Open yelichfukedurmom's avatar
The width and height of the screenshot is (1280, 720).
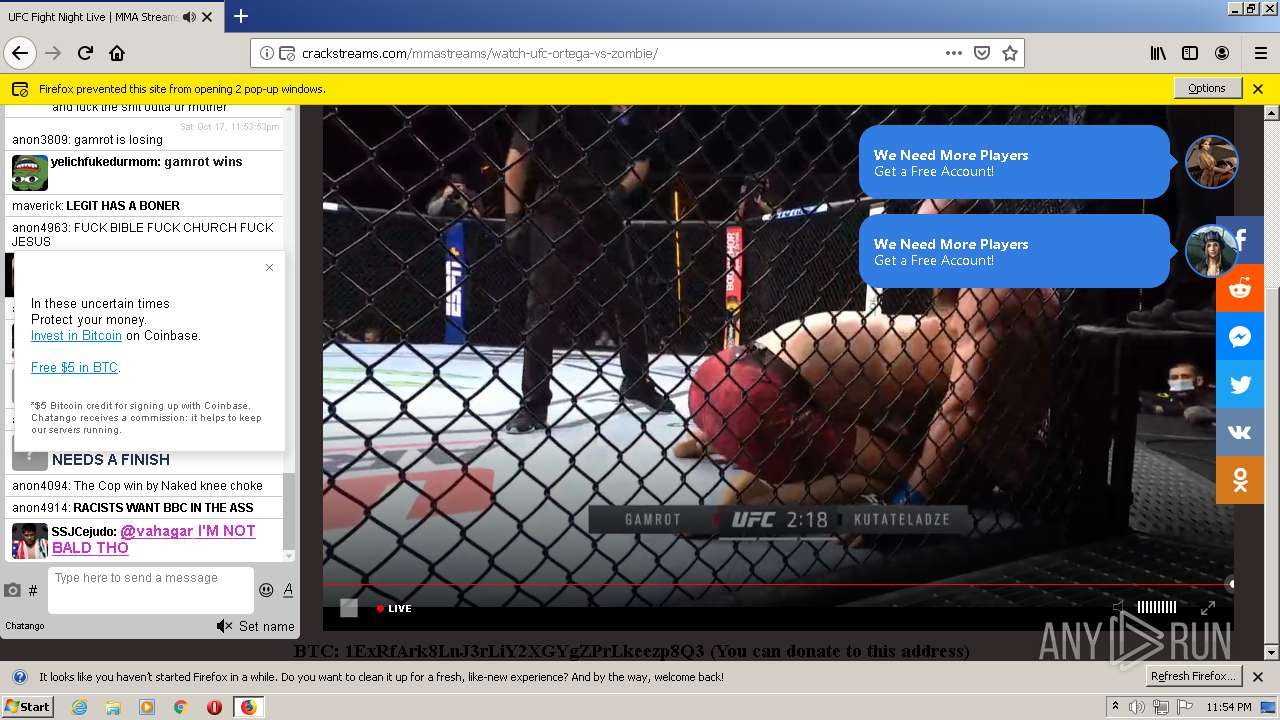pos(30,173)
